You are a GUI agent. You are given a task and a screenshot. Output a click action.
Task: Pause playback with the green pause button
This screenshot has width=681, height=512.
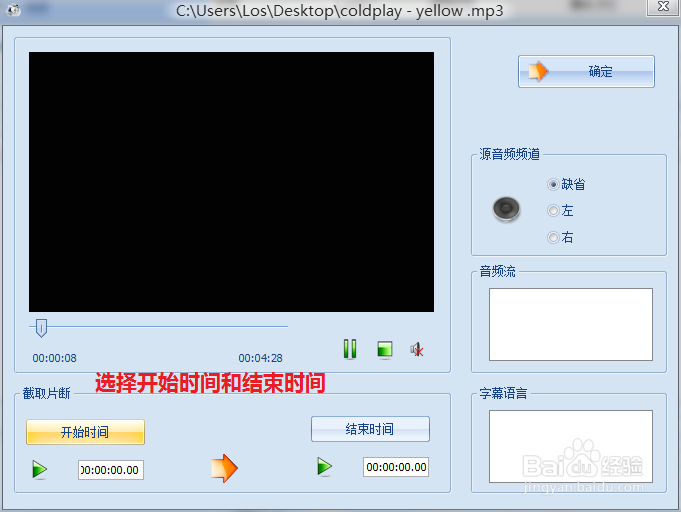pyautogui.click(x=350, y=349)
